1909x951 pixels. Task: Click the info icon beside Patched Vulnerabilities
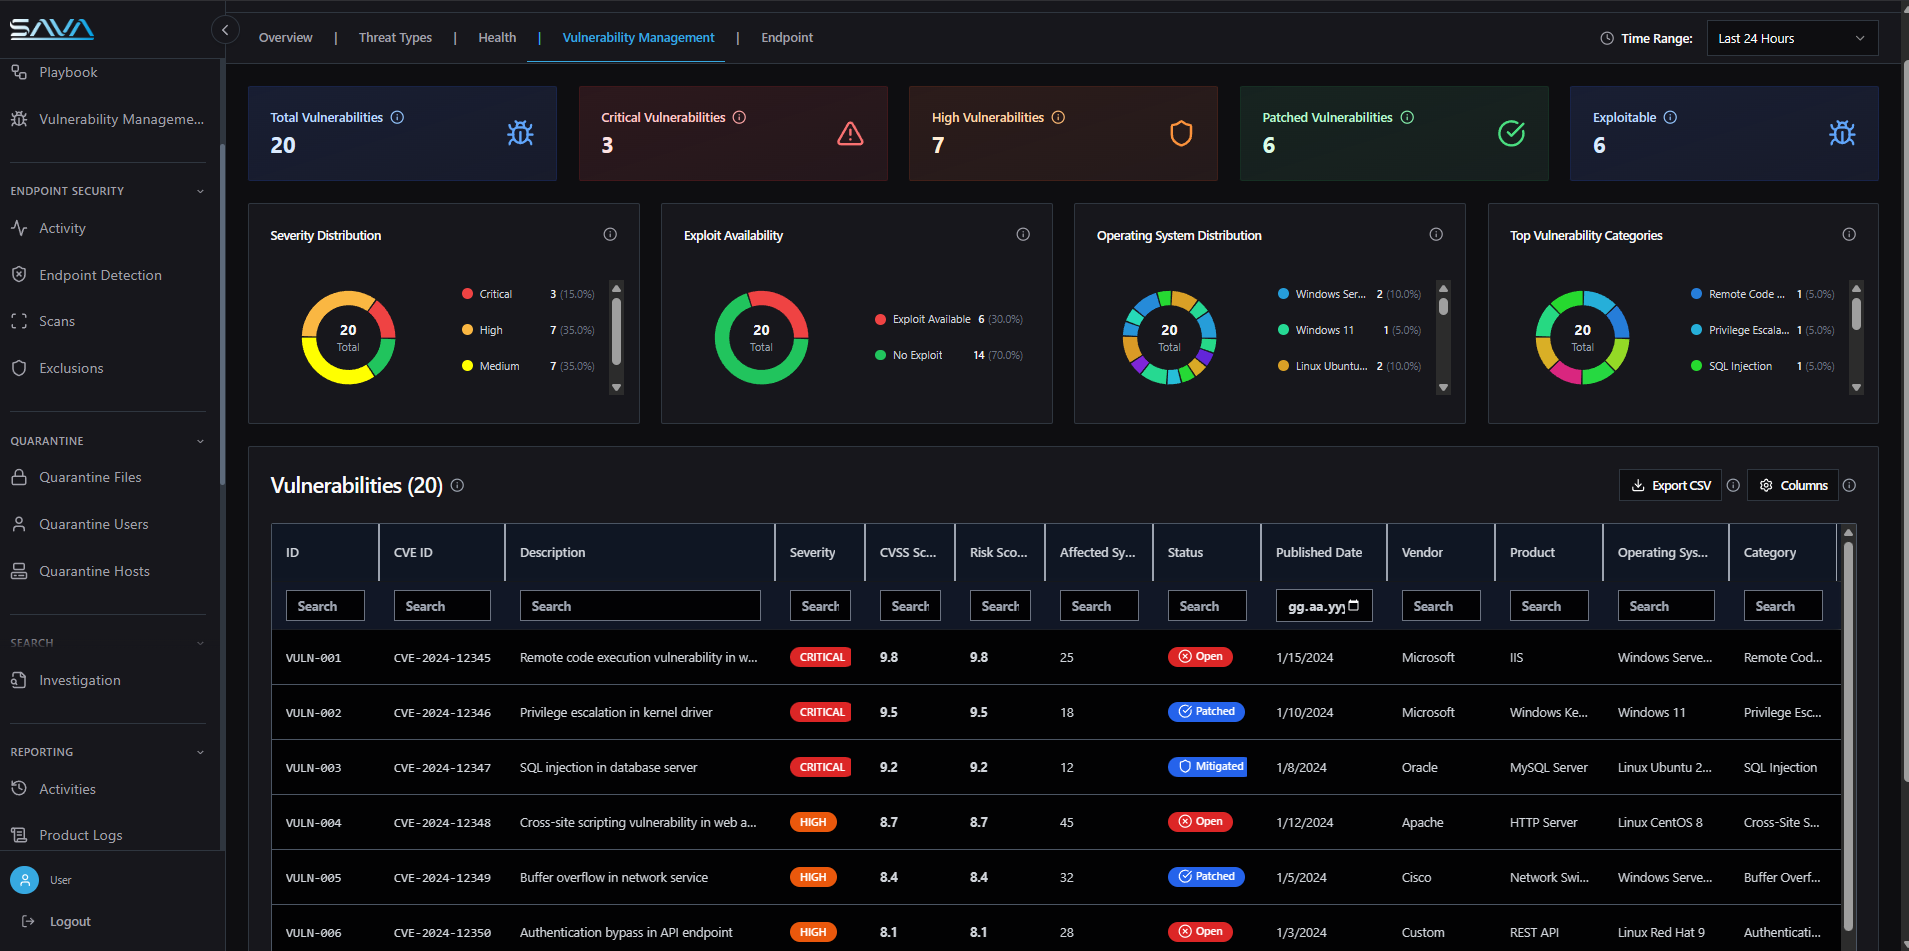1407,117
